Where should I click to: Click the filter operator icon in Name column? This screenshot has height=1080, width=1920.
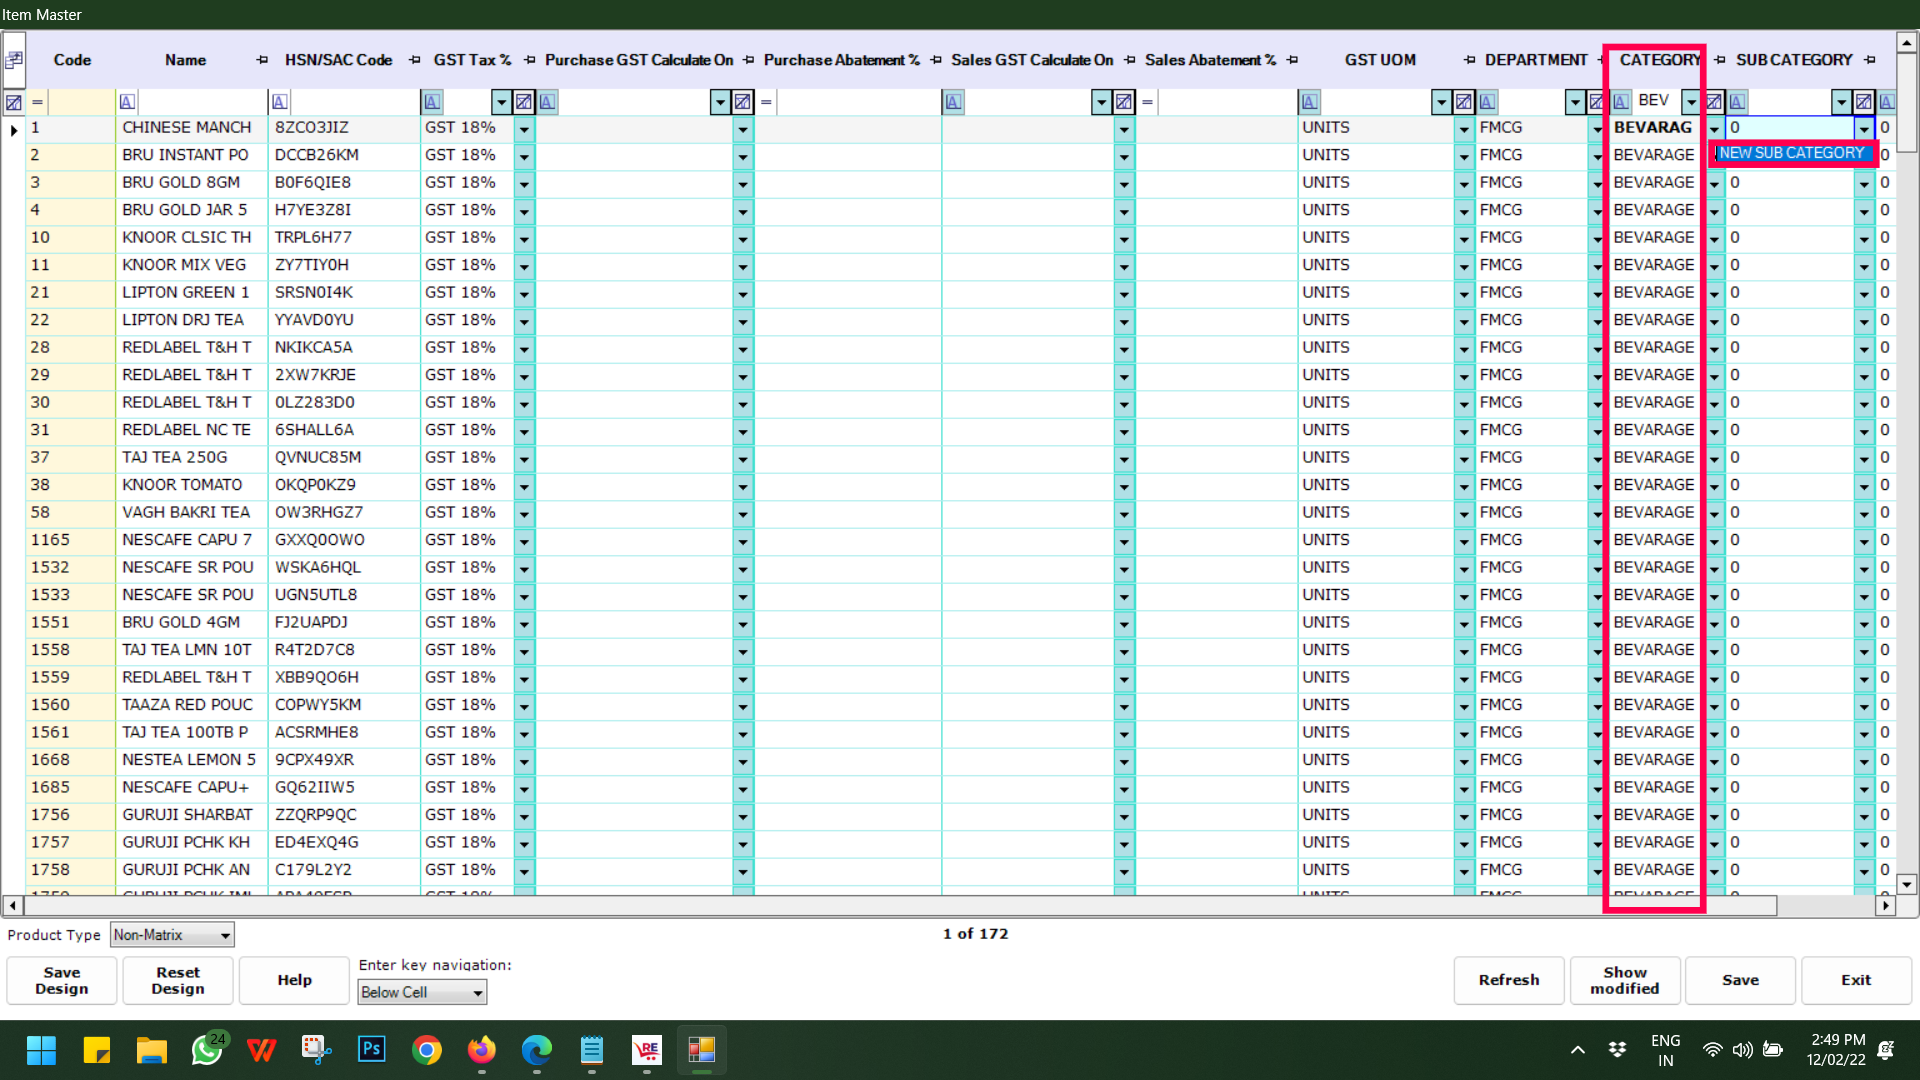click(x=127, y=101)
